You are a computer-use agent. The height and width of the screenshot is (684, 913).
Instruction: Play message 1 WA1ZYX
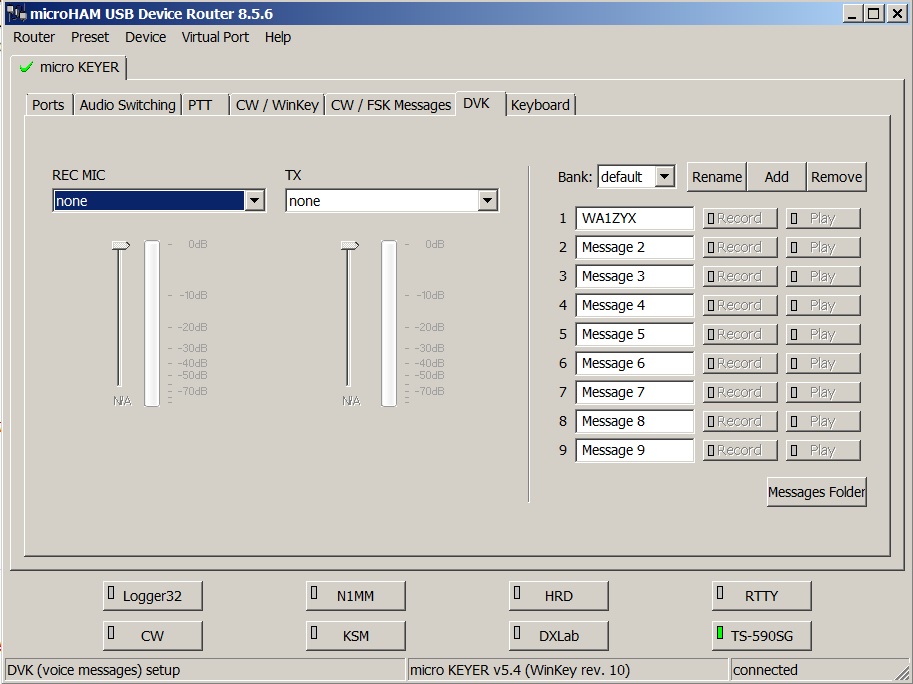coord(823,218)
